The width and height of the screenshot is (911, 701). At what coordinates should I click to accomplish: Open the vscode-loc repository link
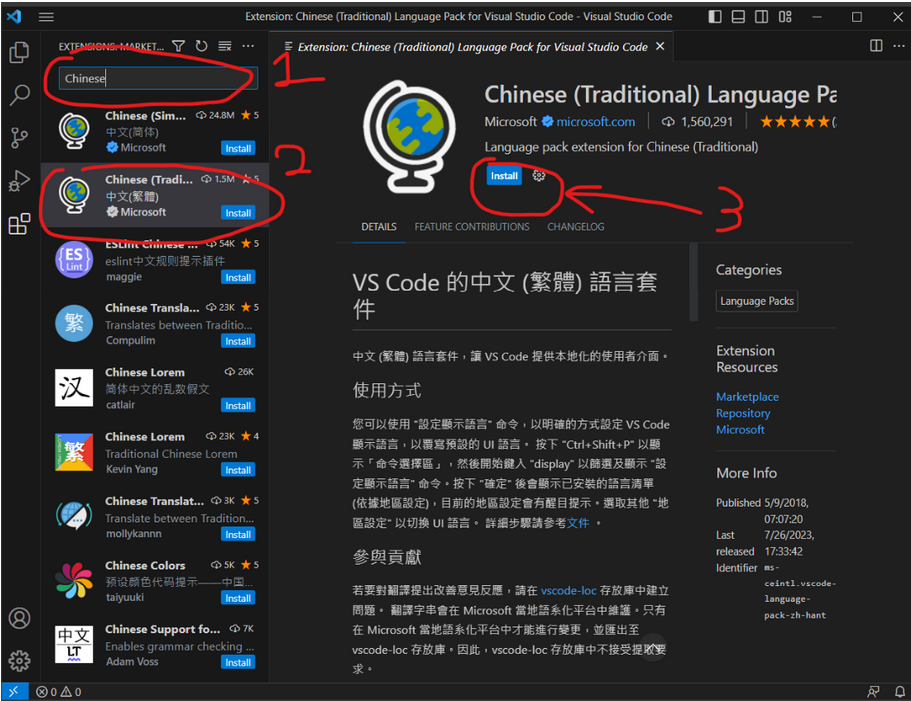click(569, 591)
